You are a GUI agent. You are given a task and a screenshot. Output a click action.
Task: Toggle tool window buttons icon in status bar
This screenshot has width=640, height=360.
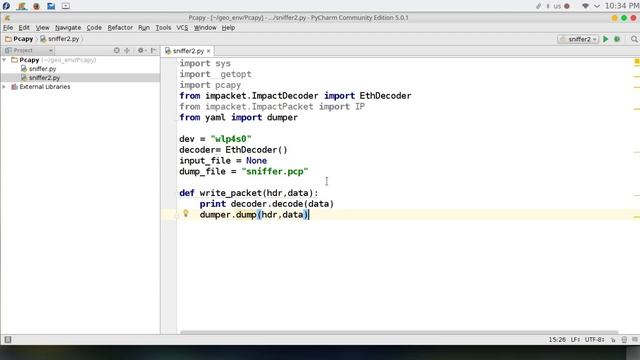(x=8, y=340)
